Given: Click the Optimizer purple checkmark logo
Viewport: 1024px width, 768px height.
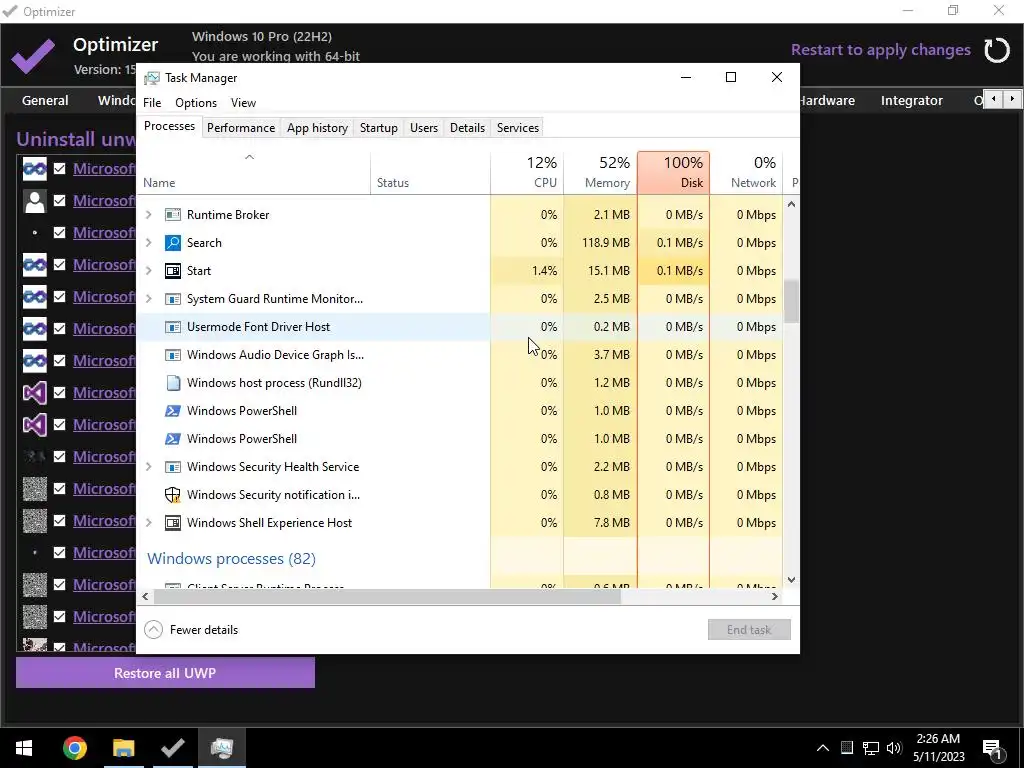Looking at the screenshot, I should coord(33,55).
